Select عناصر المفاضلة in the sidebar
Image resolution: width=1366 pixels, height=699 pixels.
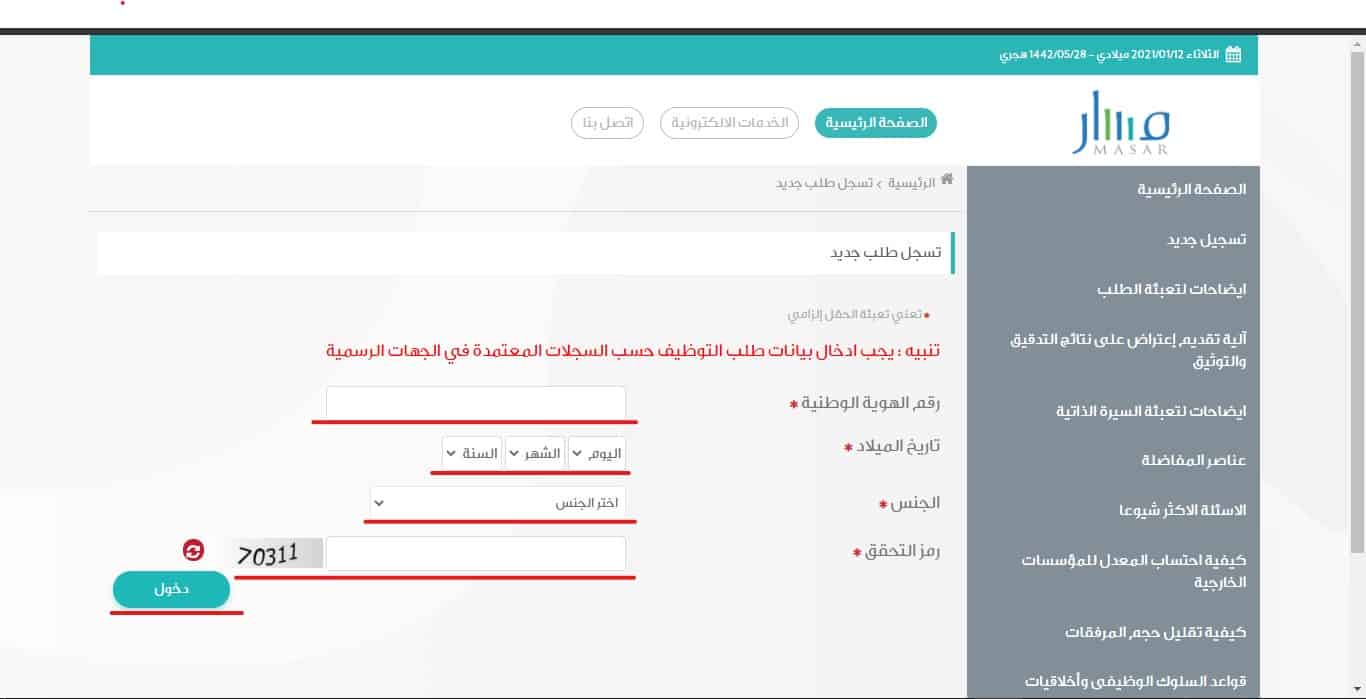click(x=1194, y=460)
